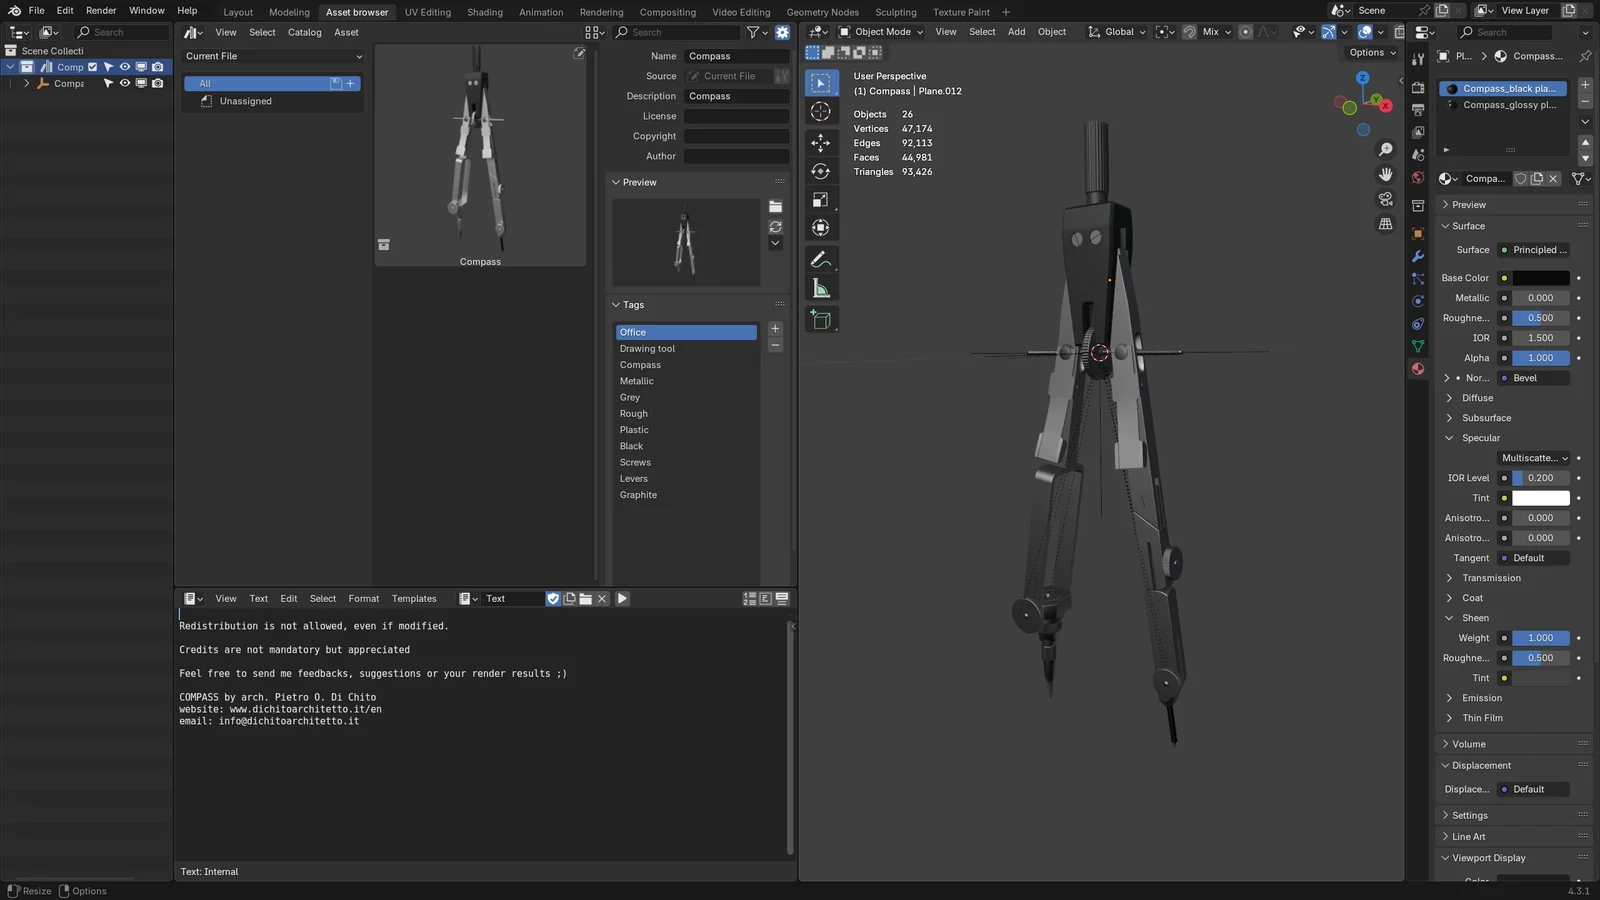Activate the viewport zoom magnifier icon
The image size is (1600, 900).
click(1386, 148)
